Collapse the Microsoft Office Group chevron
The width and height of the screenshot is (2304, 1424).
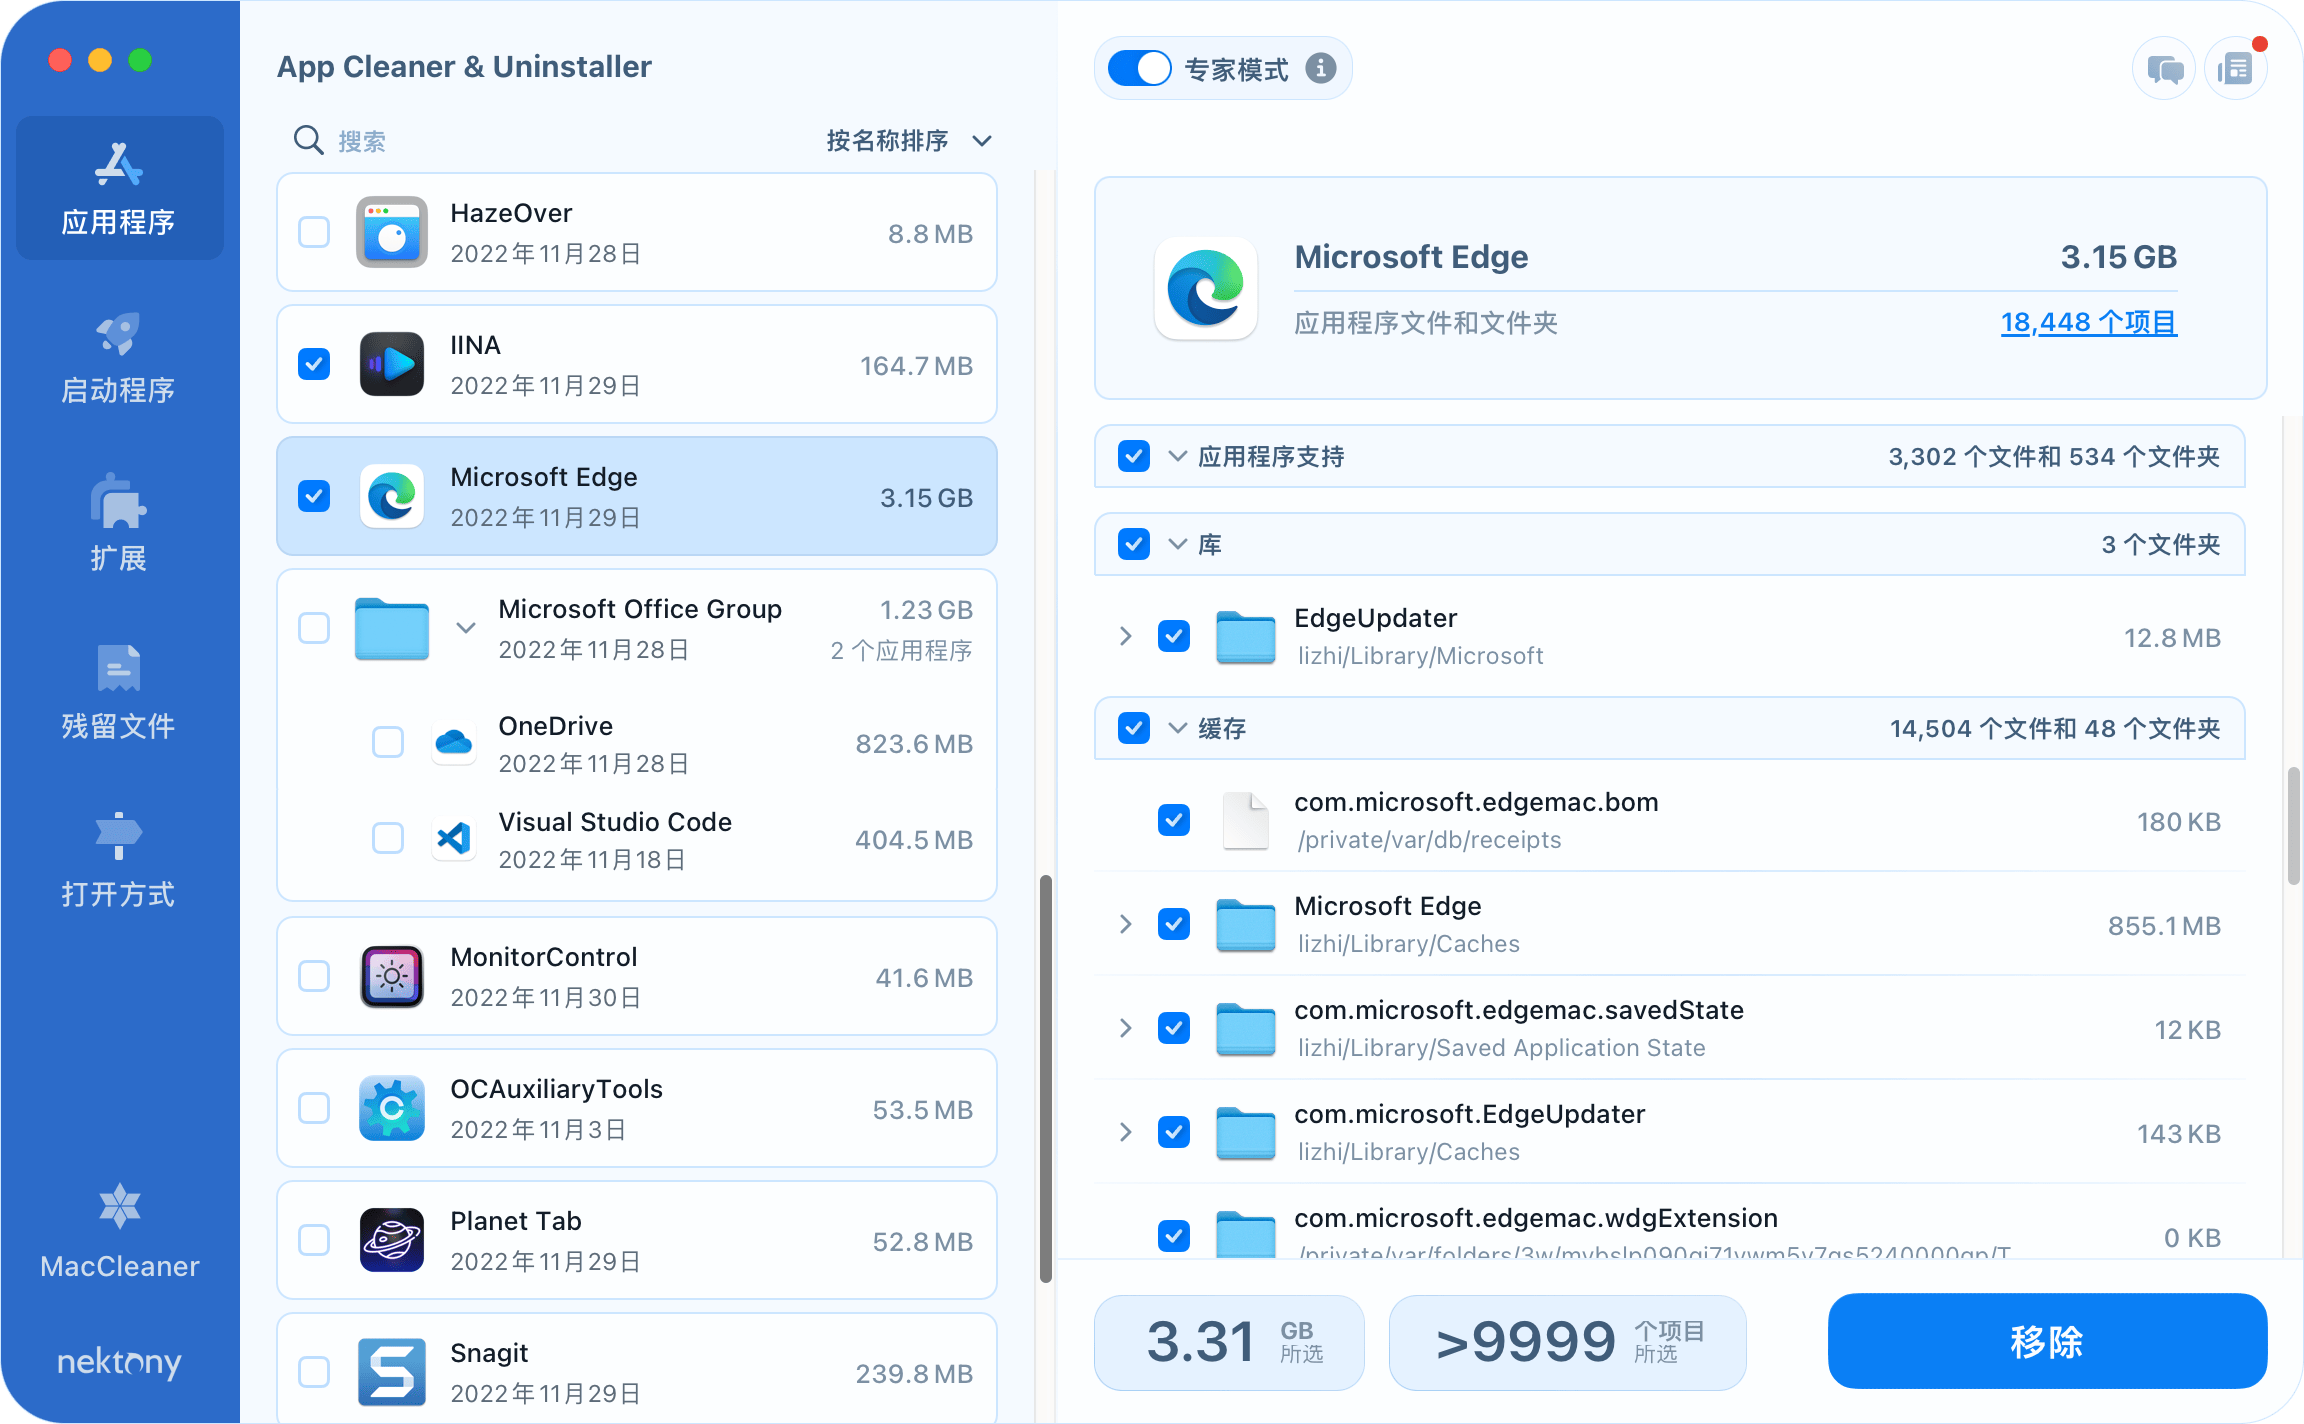(465, 628)
